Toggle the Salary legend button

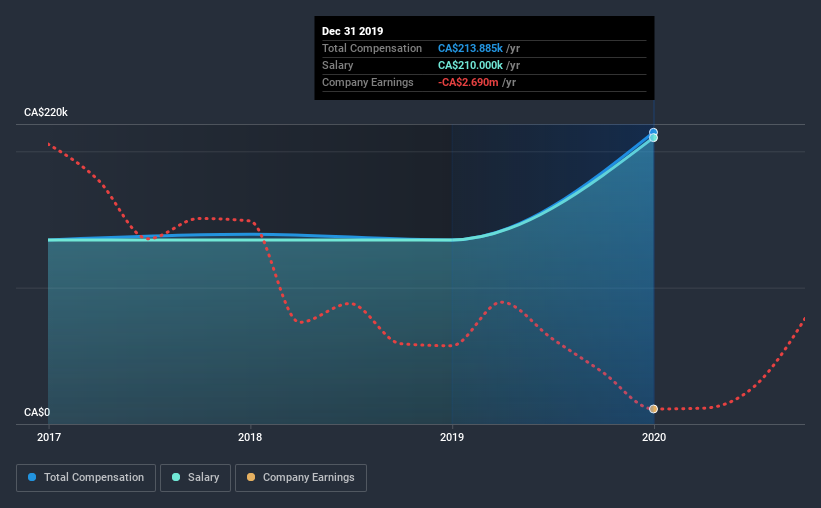pos(195,478)
